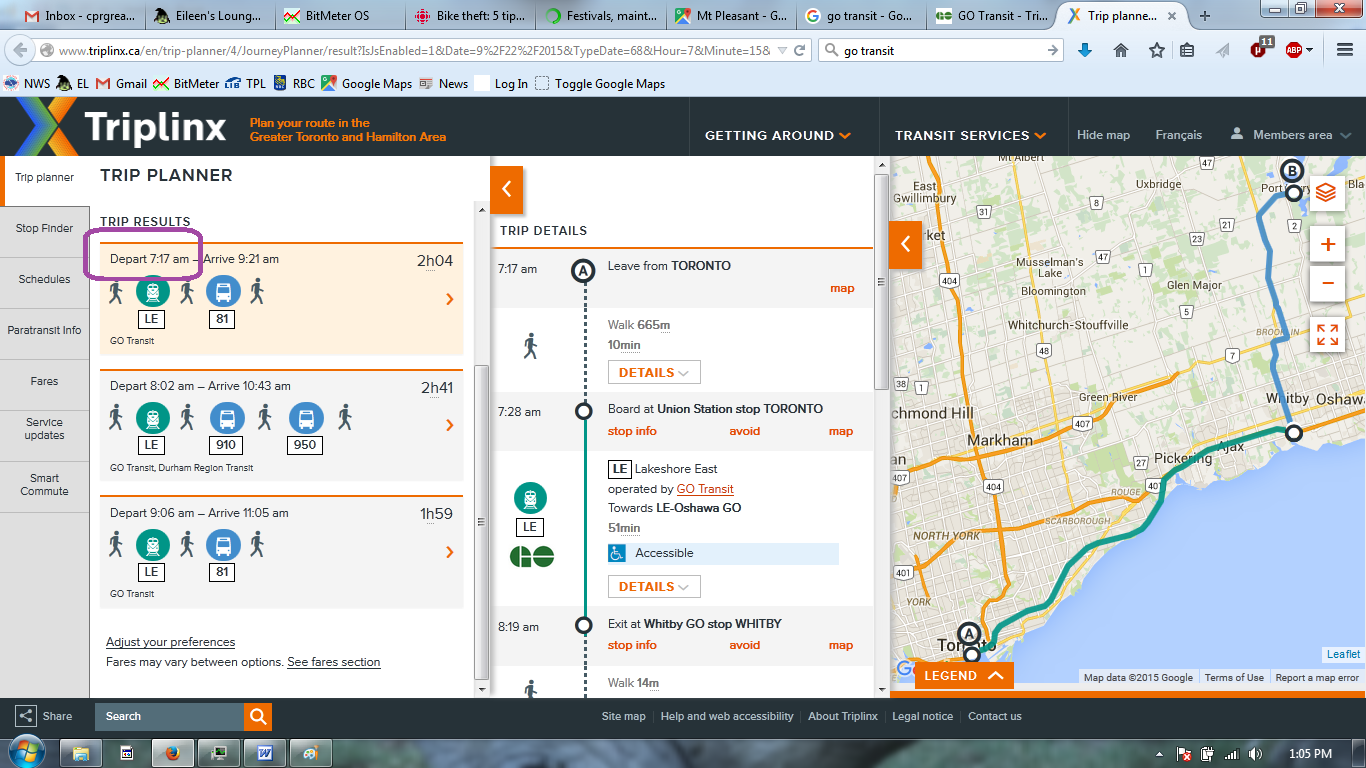Switch to the BitMeter OS browser tab
The height and width of the screenshot is (768, 1366).
[338, 16]
